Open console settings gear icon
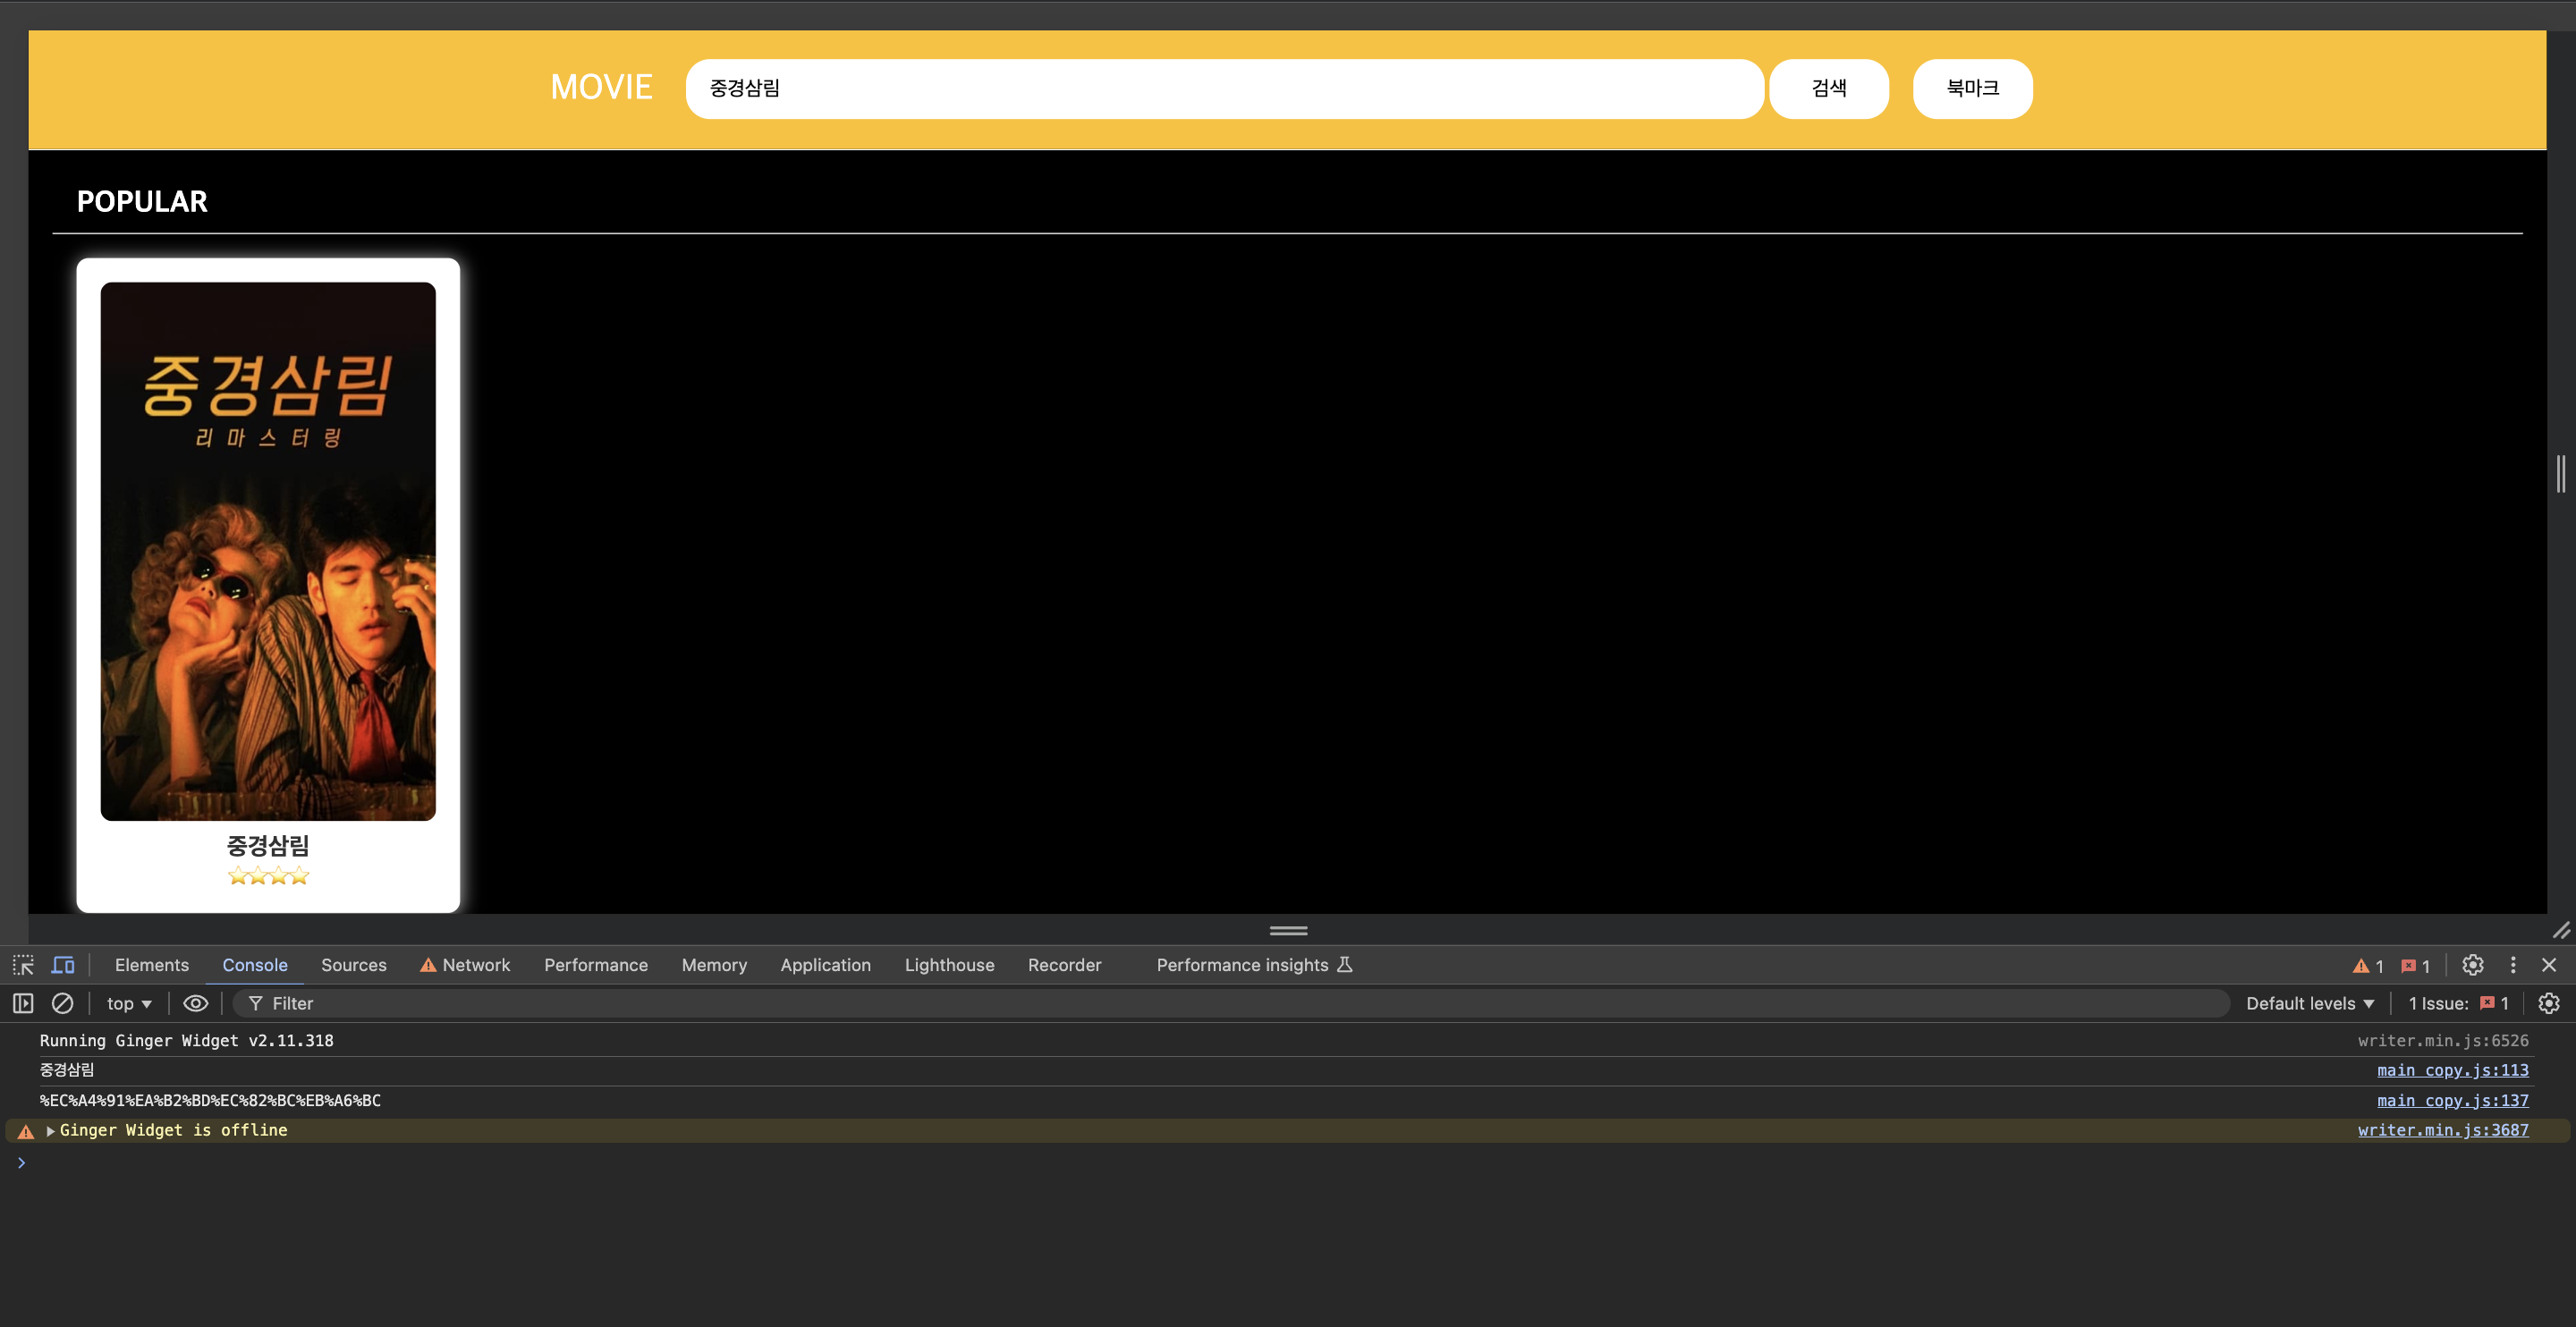This screenshot has height=1327, width=2576. (x=2549, y=1003)
